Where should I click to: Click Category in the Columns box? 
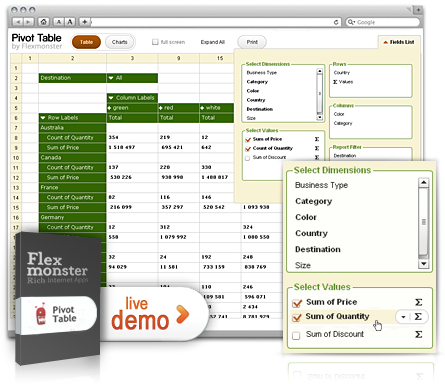343,123
